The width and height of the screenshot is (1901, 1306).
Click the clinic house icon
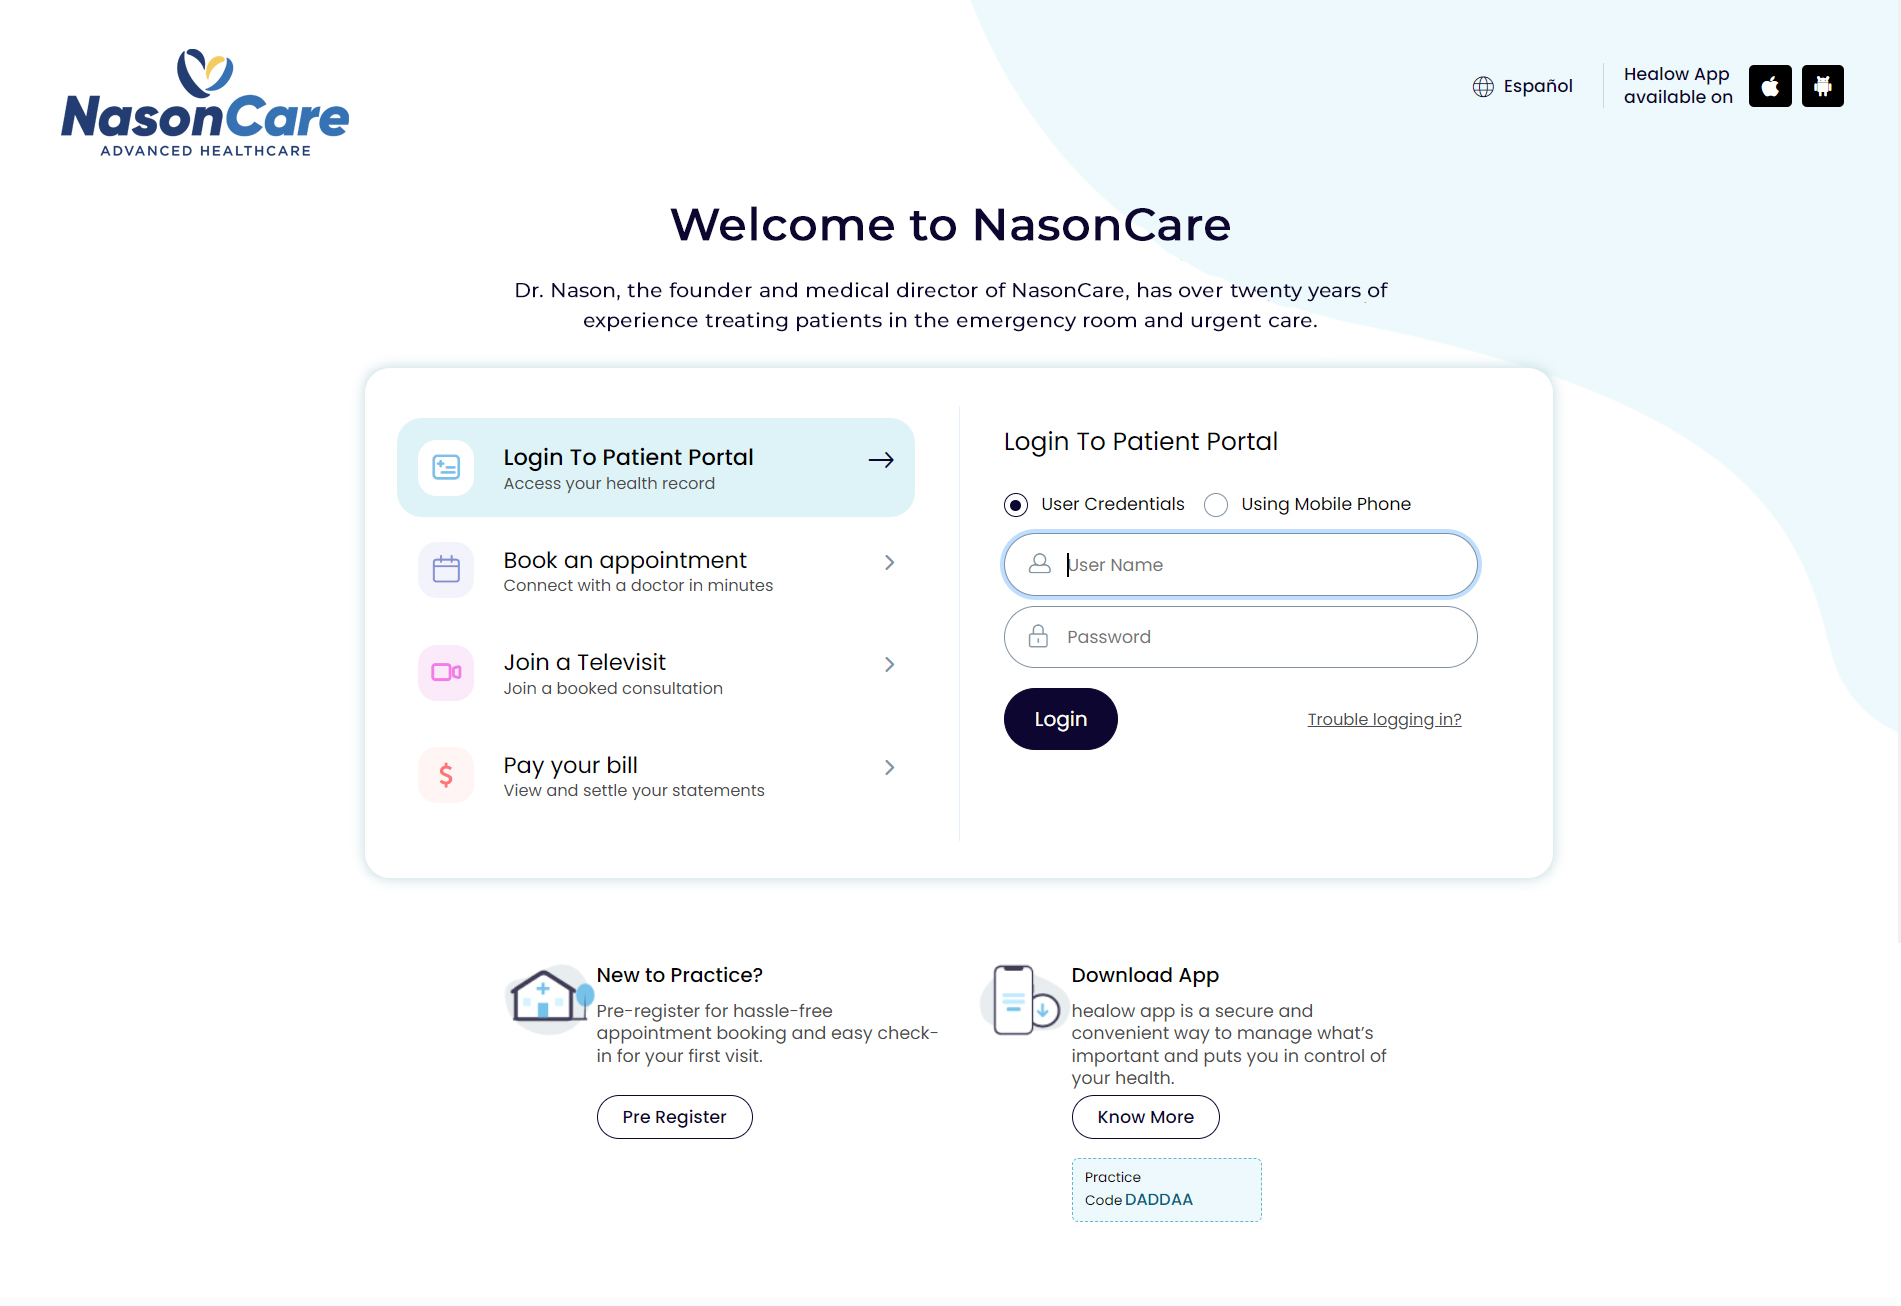548,998
